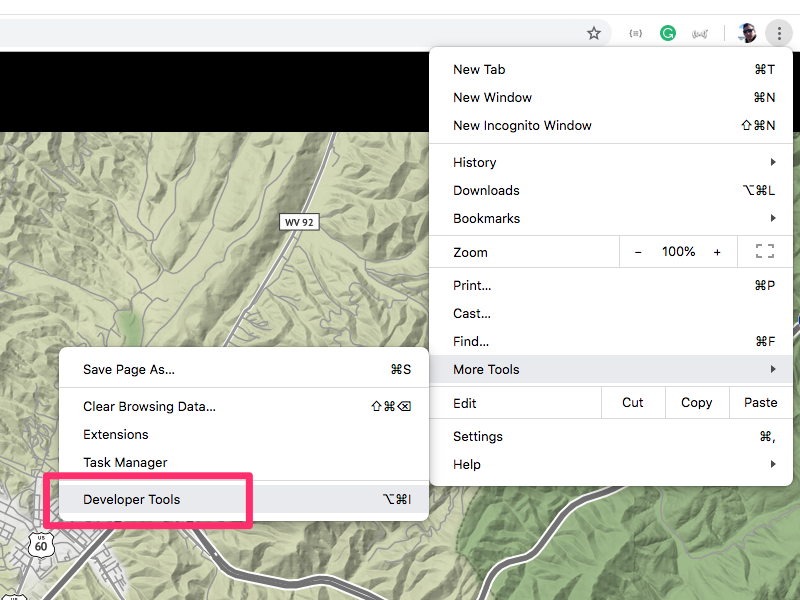Choose Clear Browsing Data option
The width and height of the screenshot is (800, 600).
coord(149,406)
